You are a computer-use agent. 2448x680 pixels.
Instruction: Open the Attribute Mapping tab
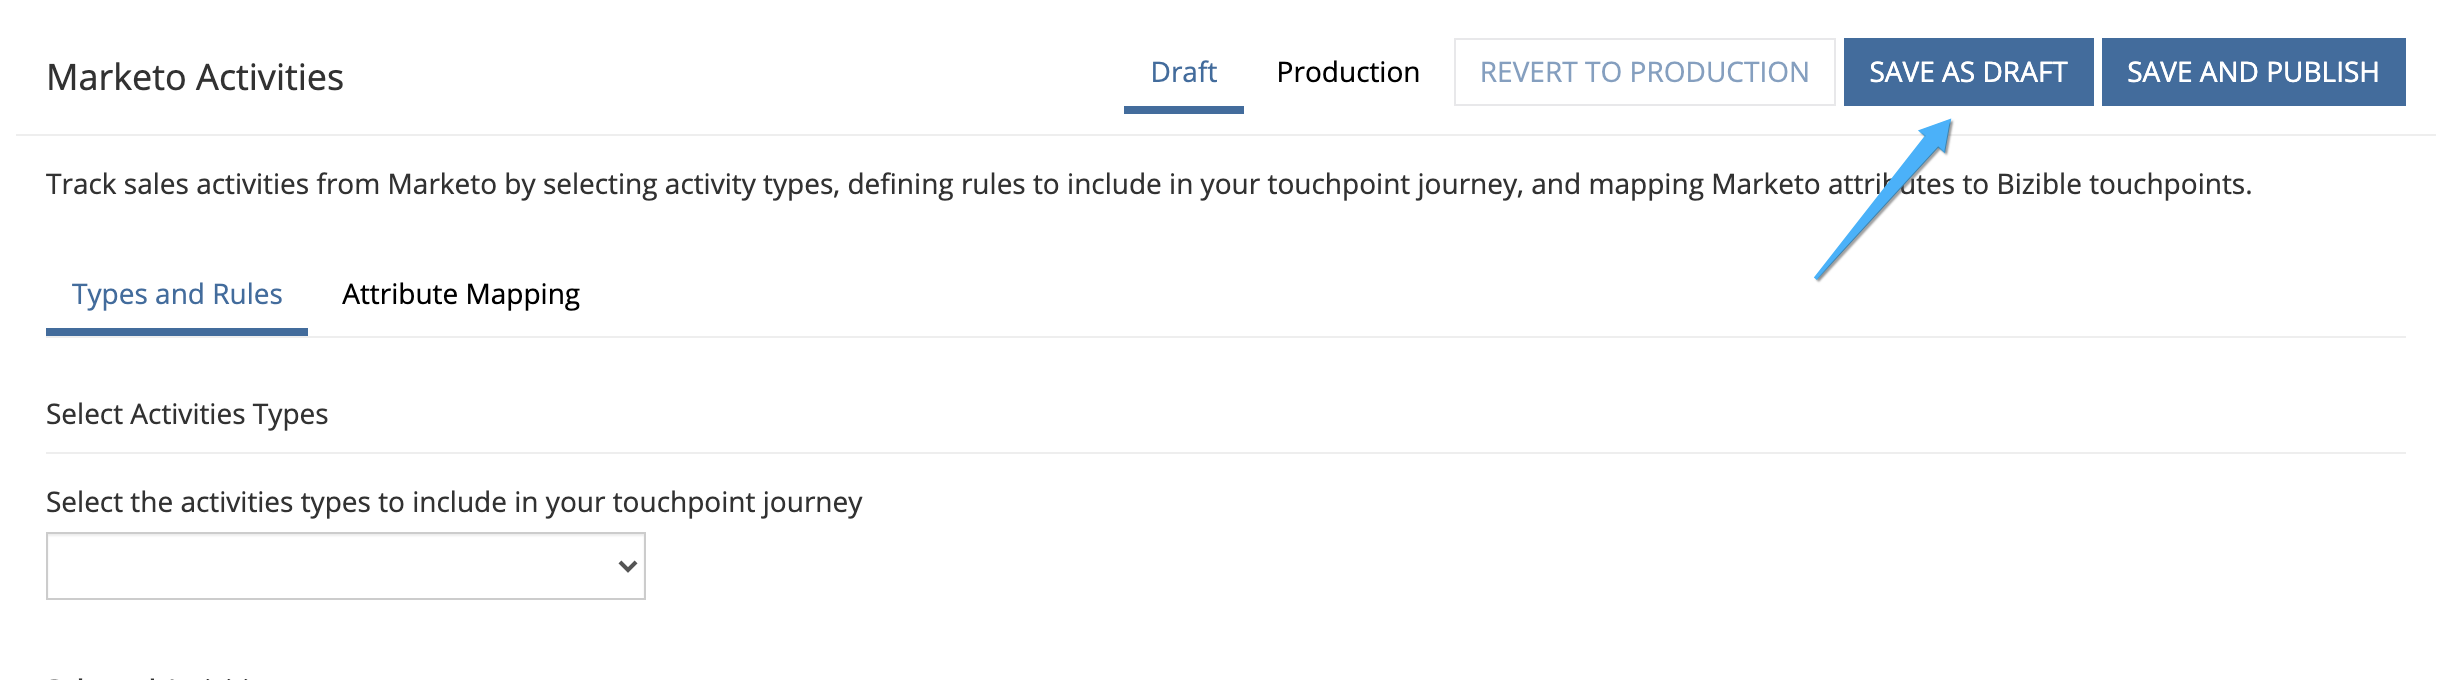tap(460, 294)
